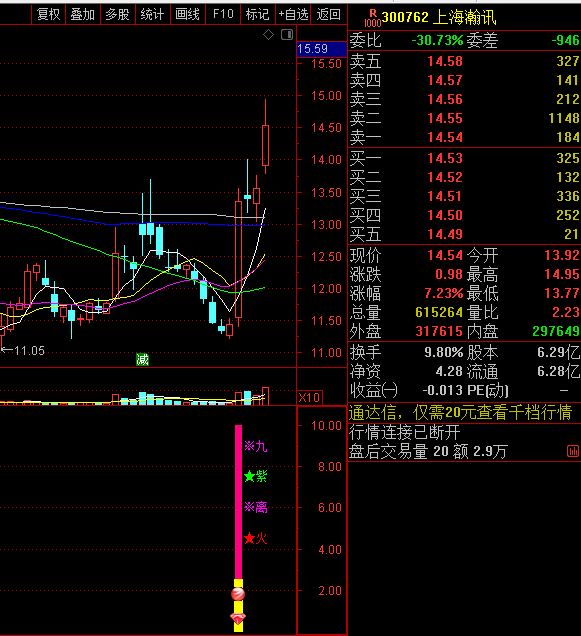Image resolution: width=581 pixels, height=636 pixels.
Task: Click the latest red candlestick near 14.50
Action: [x=266, y=145]
